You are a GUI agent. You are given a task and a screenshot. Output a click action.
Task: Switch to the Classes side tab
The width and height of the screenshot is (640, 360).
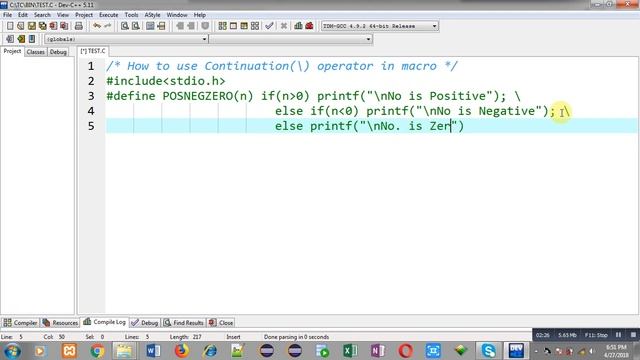tap(36, 52)
